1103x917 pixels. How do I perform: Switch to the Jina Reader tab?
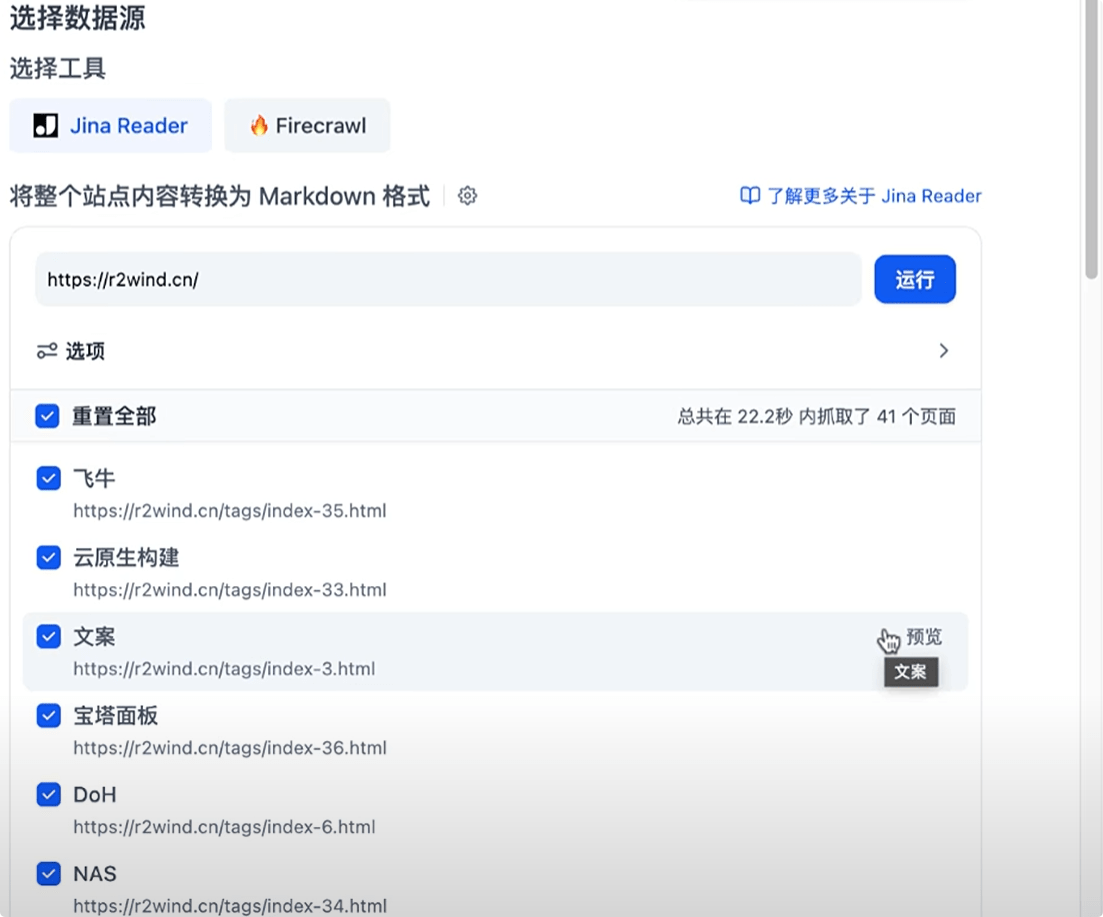(x=110, y=125)
